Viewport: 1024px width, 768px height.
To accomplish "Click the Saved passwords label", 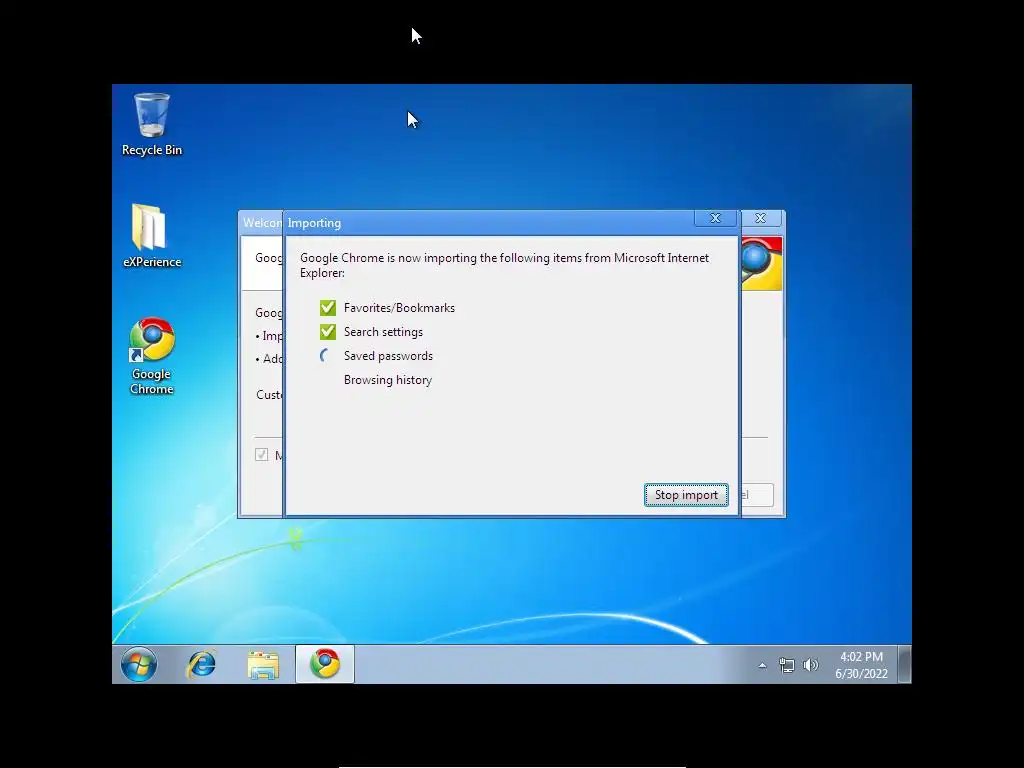I will click(x=388, y=356).
